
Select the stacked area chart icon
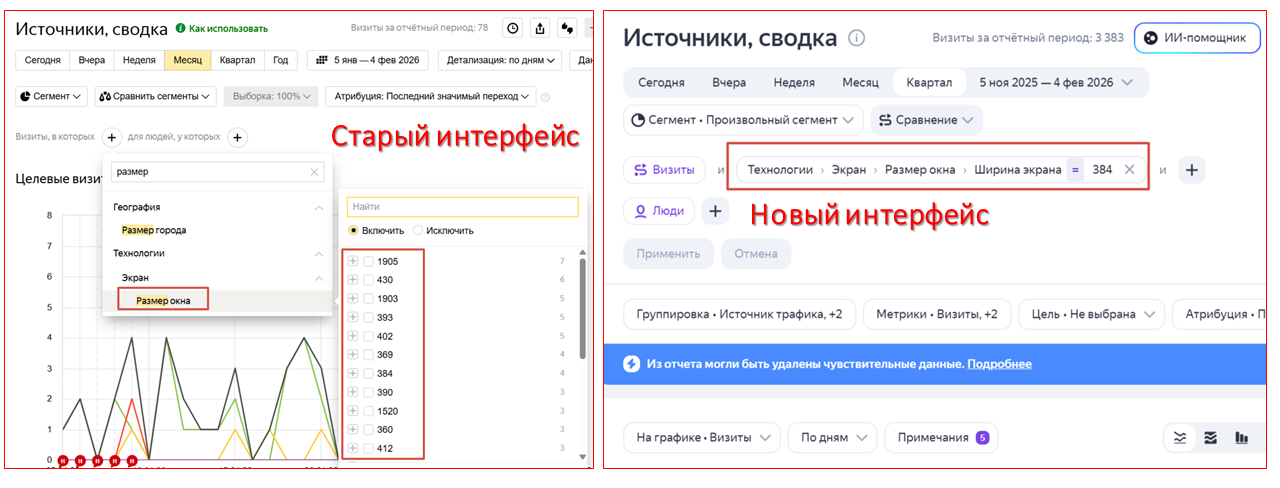click(1211, 438)
